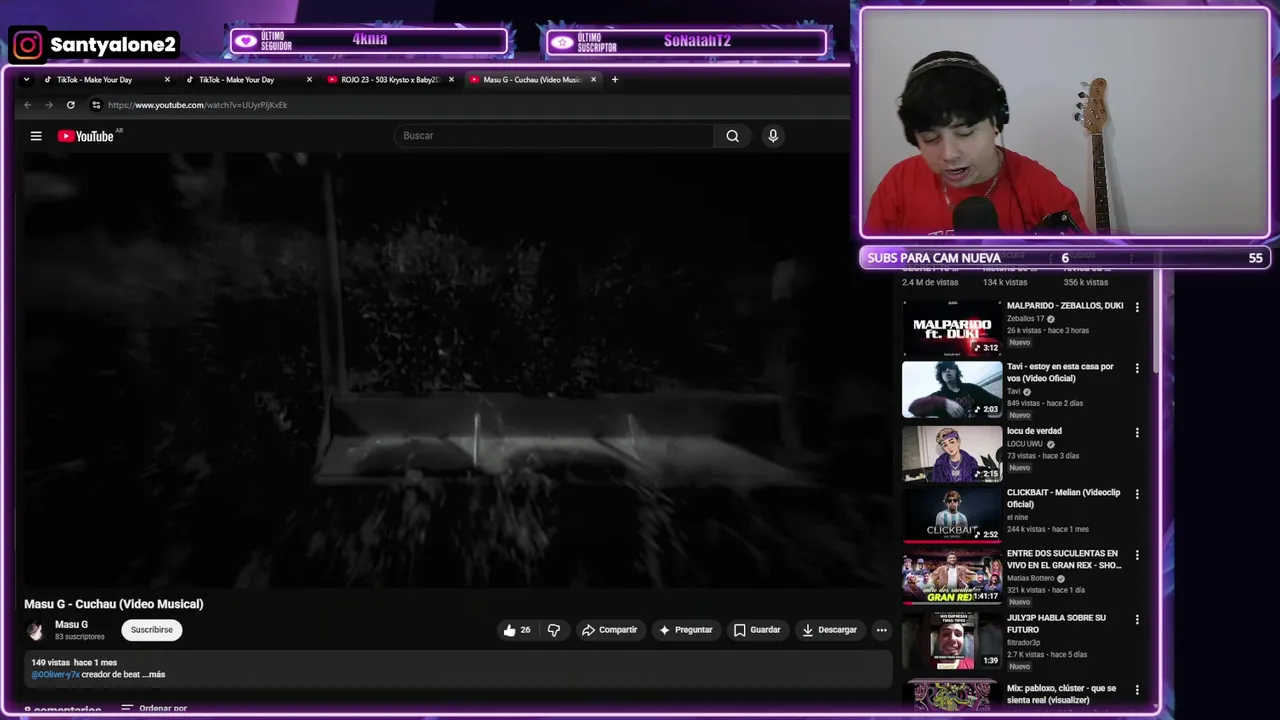Open a new browser tab with plus icon
The height and width of the screenshot is (720, 1280).
[x=615, y=79]
